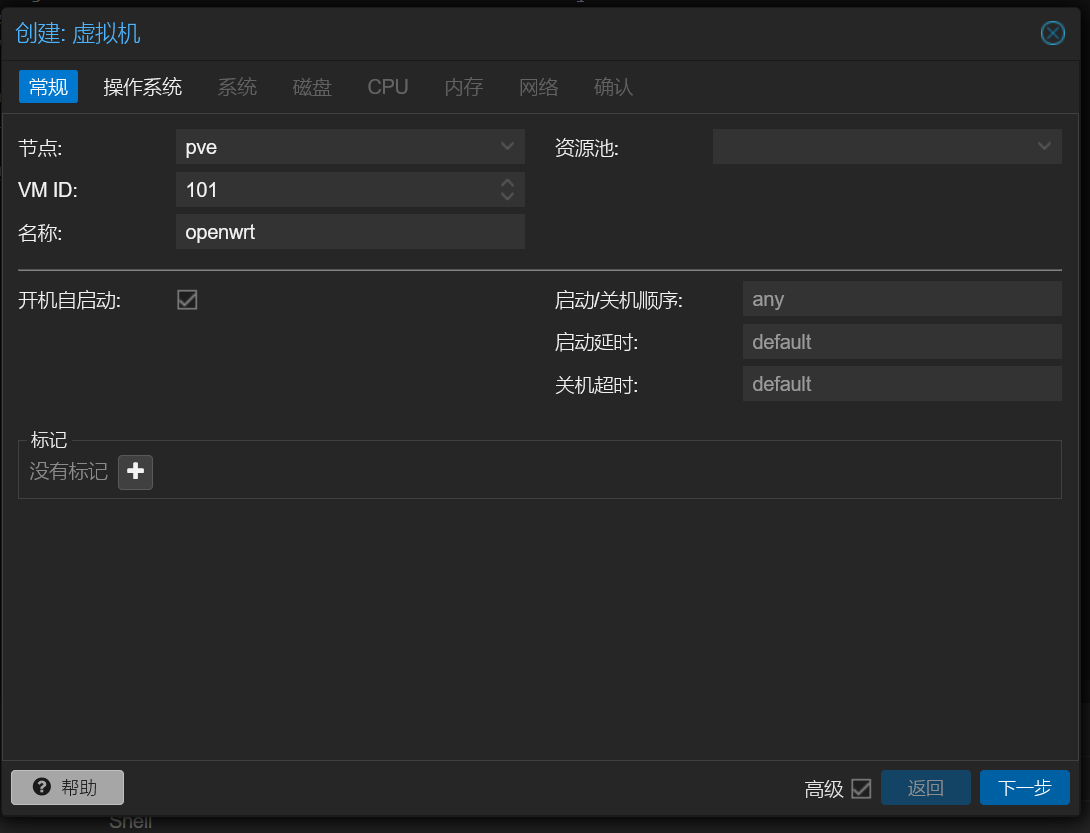Increment VM ID with the up arrow

(x=507, y=183)
